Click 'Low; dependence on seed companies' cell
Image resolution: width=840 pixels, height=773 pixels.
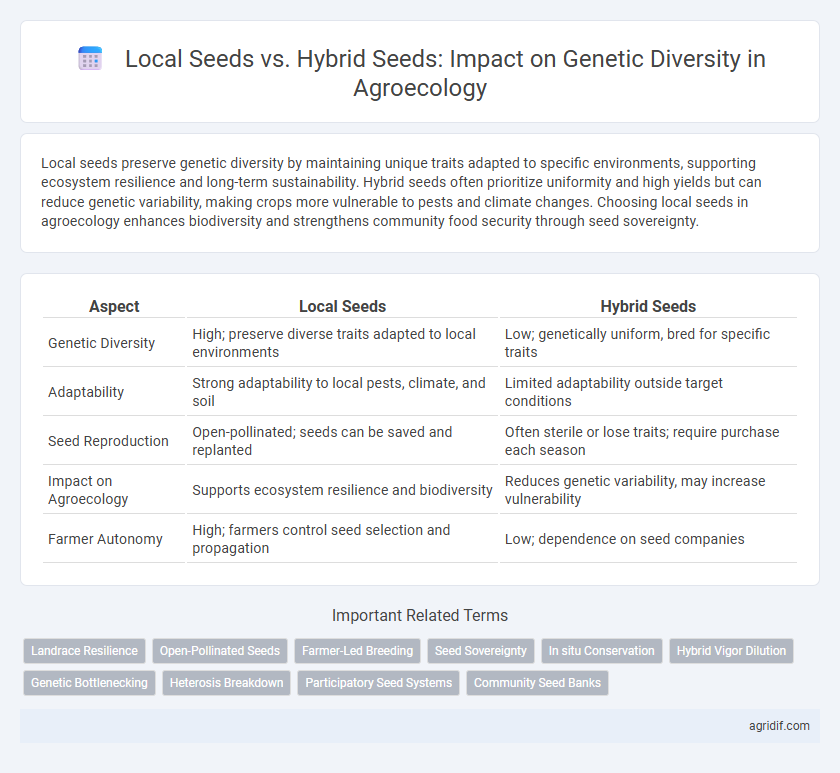point(648,539)
